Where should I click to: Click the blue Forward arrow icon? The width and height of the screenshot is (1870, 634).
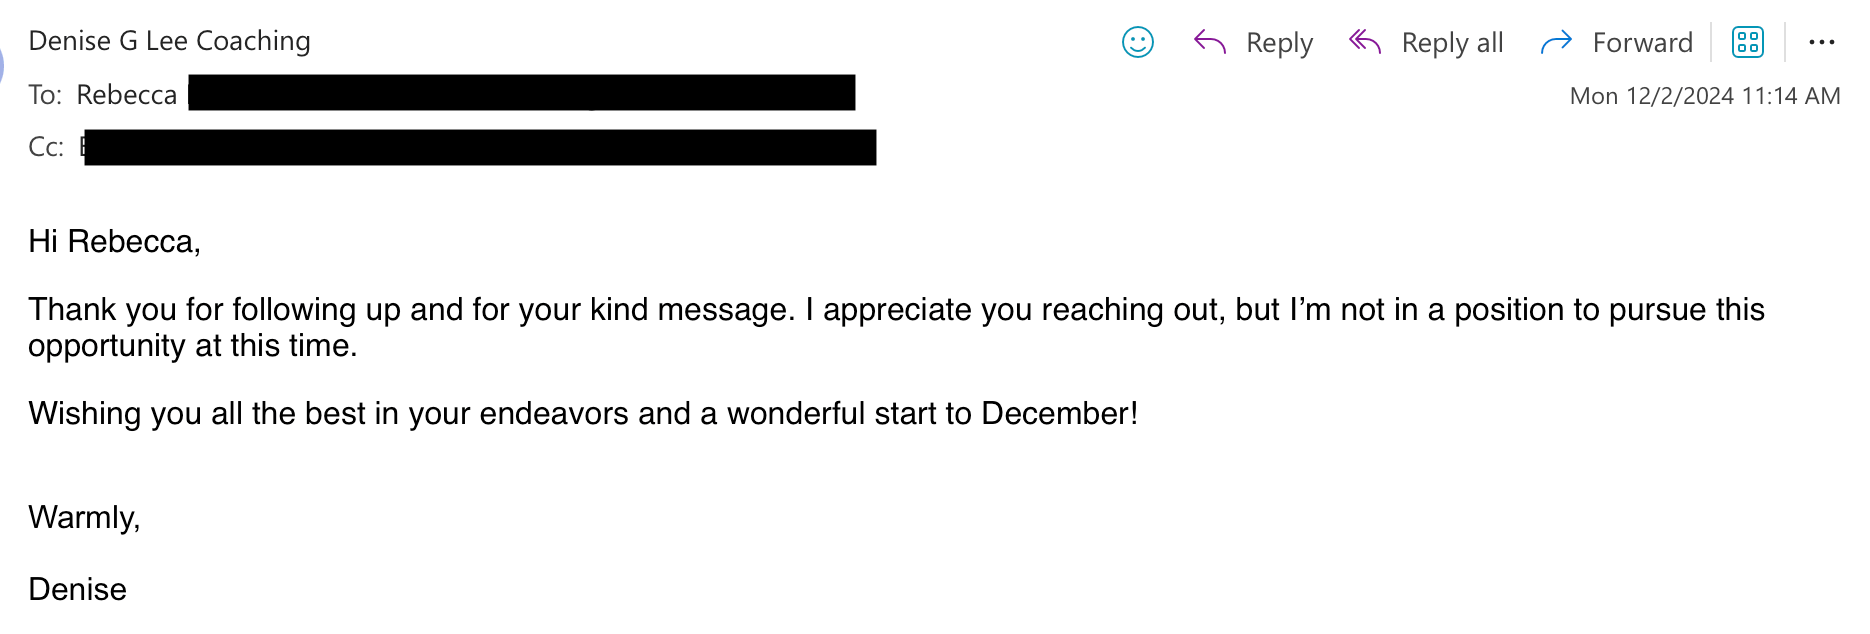click(1556, 42)
